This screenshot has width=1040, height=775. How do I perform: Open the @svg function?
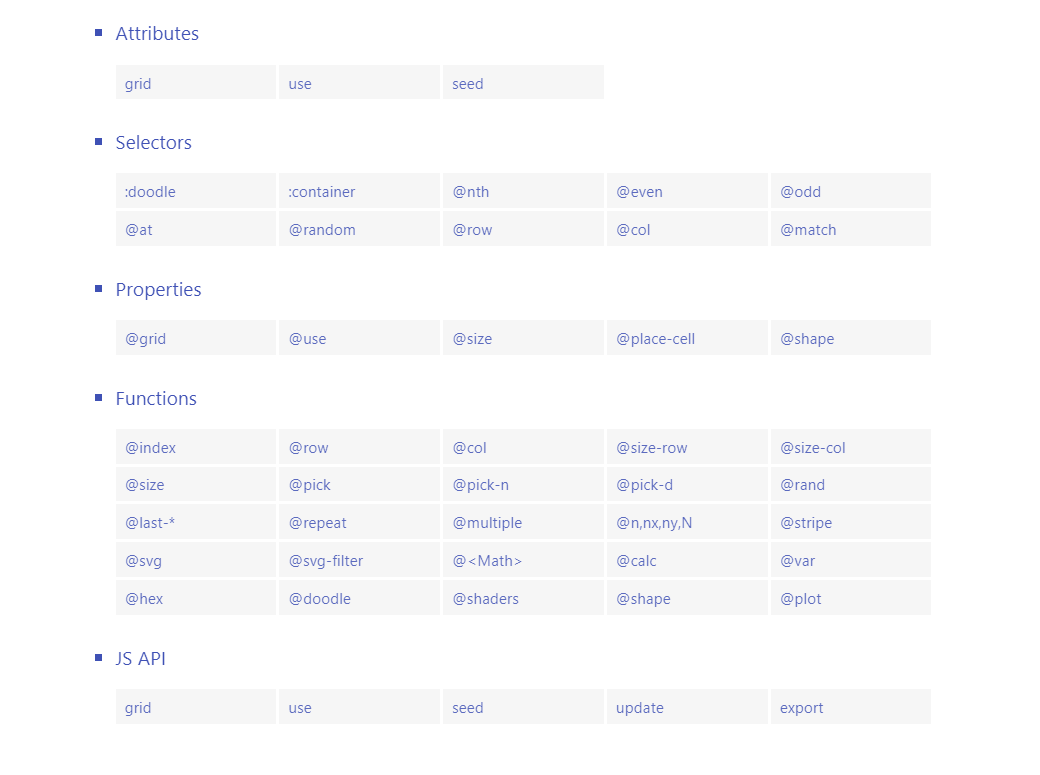pos(196,559)
